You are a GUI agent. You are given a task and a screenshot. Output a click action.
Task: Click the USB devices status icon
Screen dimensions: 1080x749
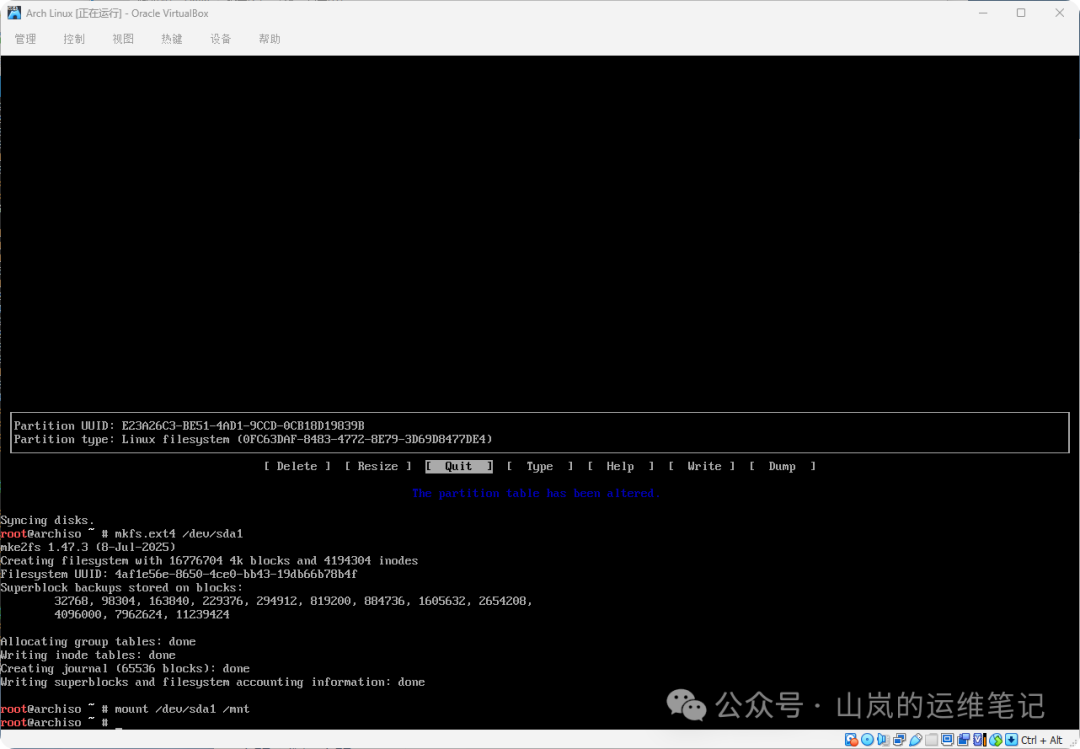tap(915, 739)
